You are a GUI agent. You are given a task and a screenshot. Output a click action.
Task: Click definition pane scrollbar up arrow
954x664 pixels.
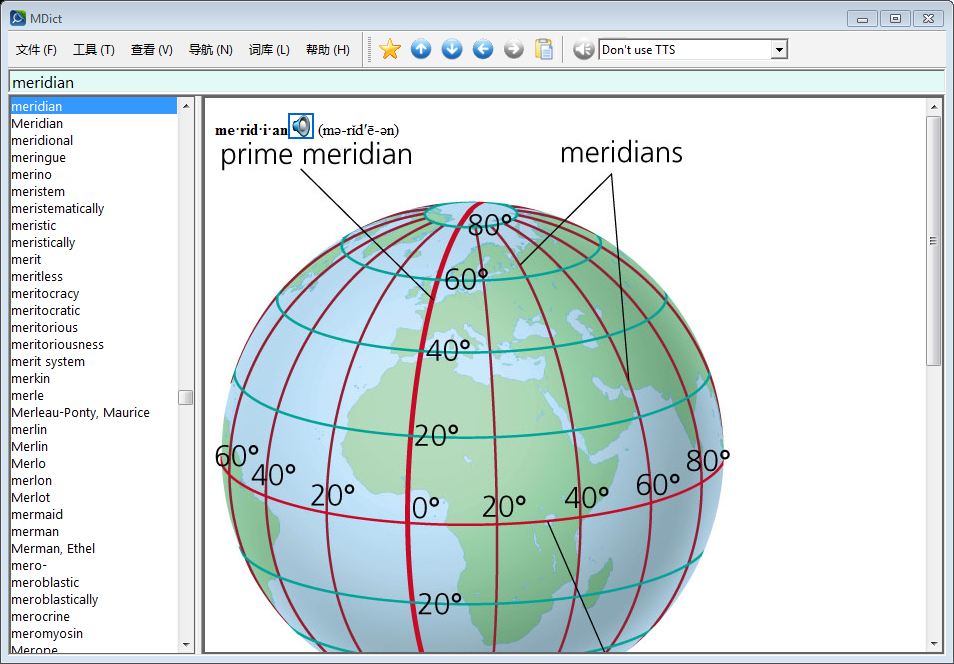coord(934,106)
